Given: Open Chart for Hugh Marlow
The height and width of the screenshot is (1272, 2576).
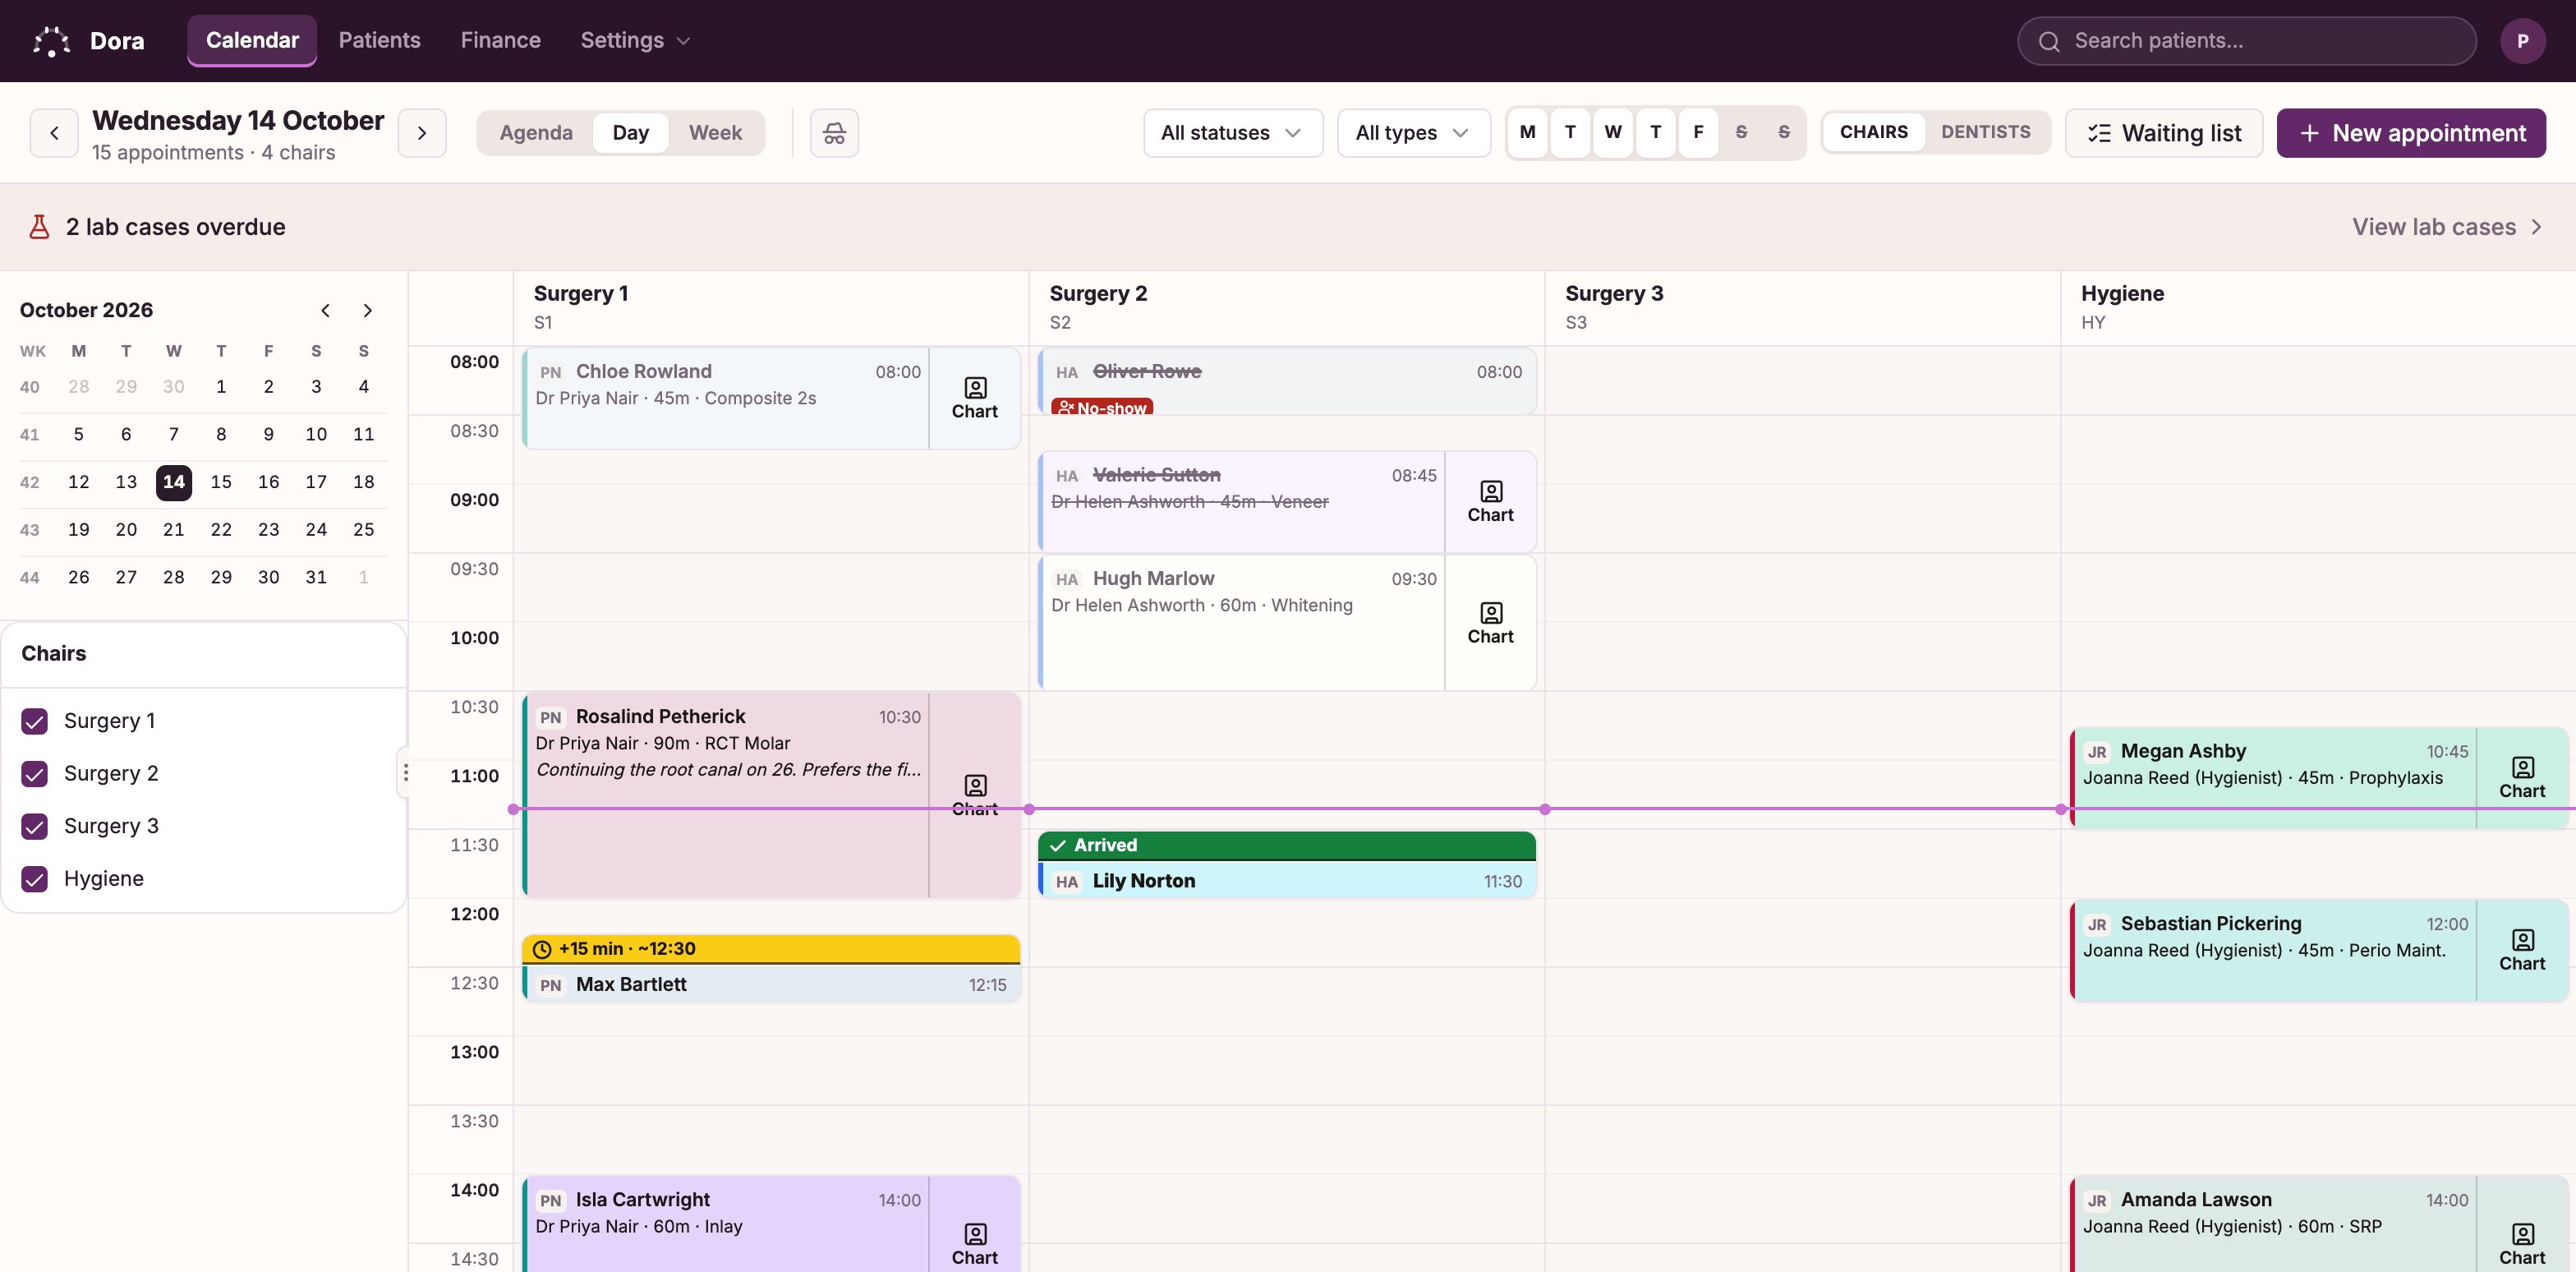Looking at the screenshot, I should point(1490,623).
